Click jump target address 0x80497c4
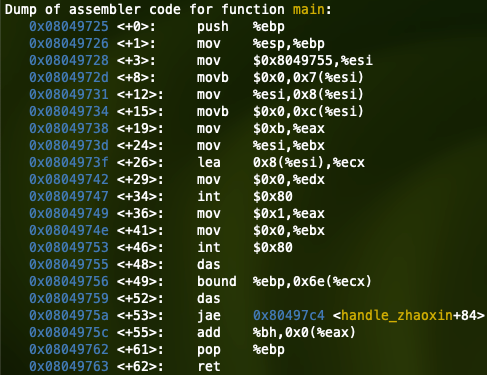487x375 pixels. coord(289,315)
